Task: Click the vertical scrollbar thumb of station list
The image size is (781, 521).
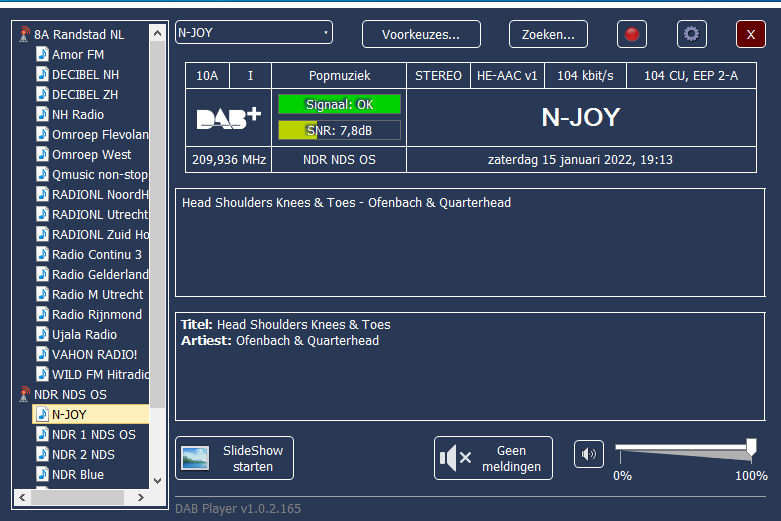Action: tap(157, 224)
